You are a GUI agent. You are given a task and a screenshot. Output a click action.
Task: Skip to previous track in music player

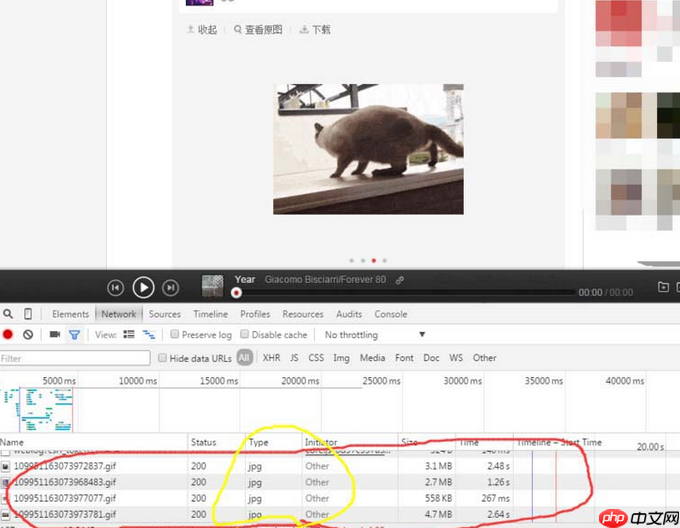tap(116, 288)
